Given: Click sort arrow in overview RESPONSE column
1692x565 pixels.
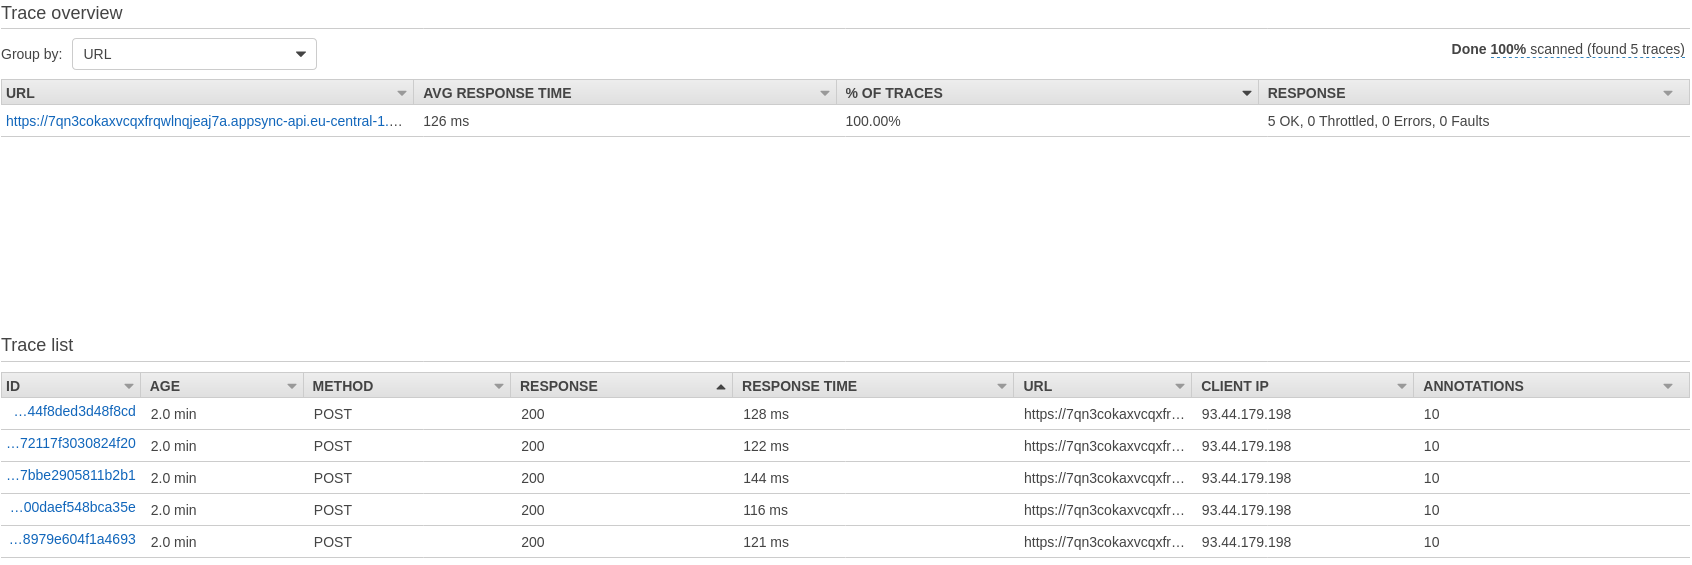Looking at the screenshot, I should (1668, 93).
